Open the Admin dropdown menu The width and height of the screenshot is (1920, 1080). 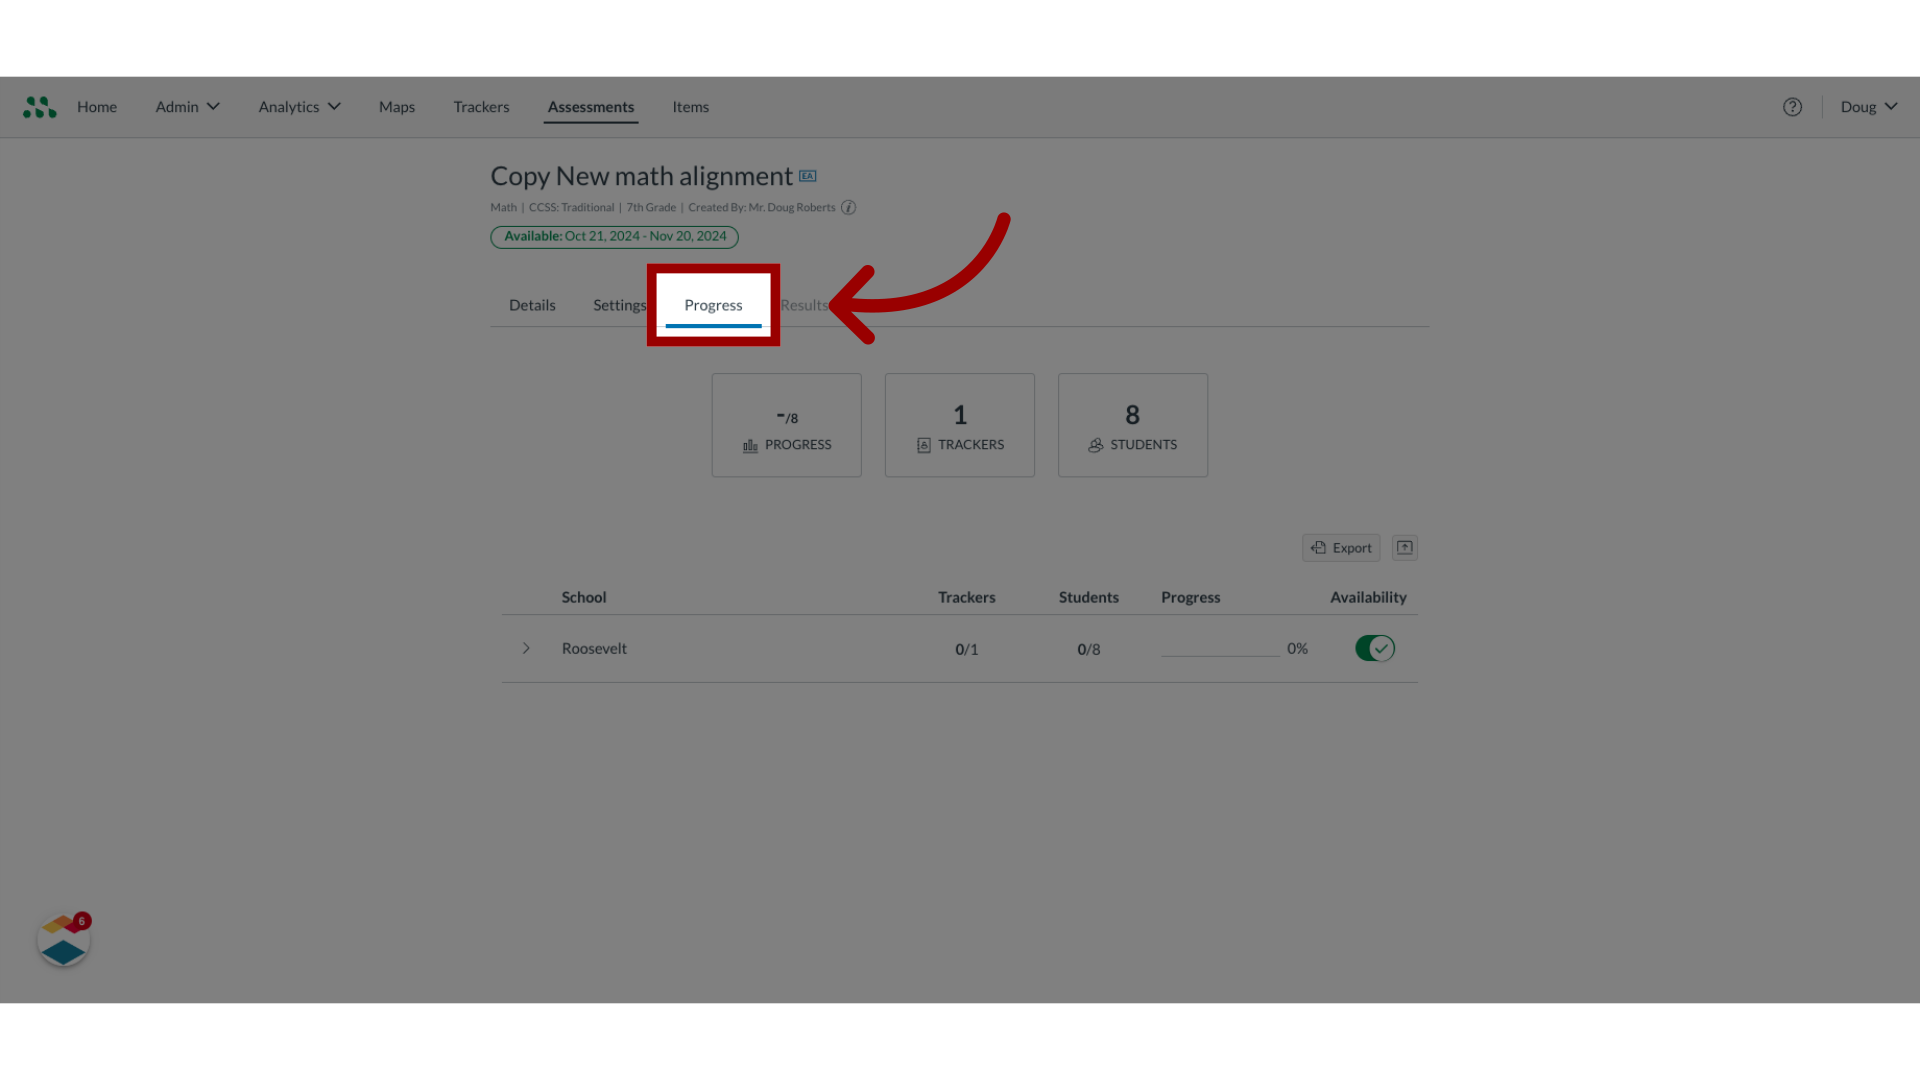click(187, 105)
